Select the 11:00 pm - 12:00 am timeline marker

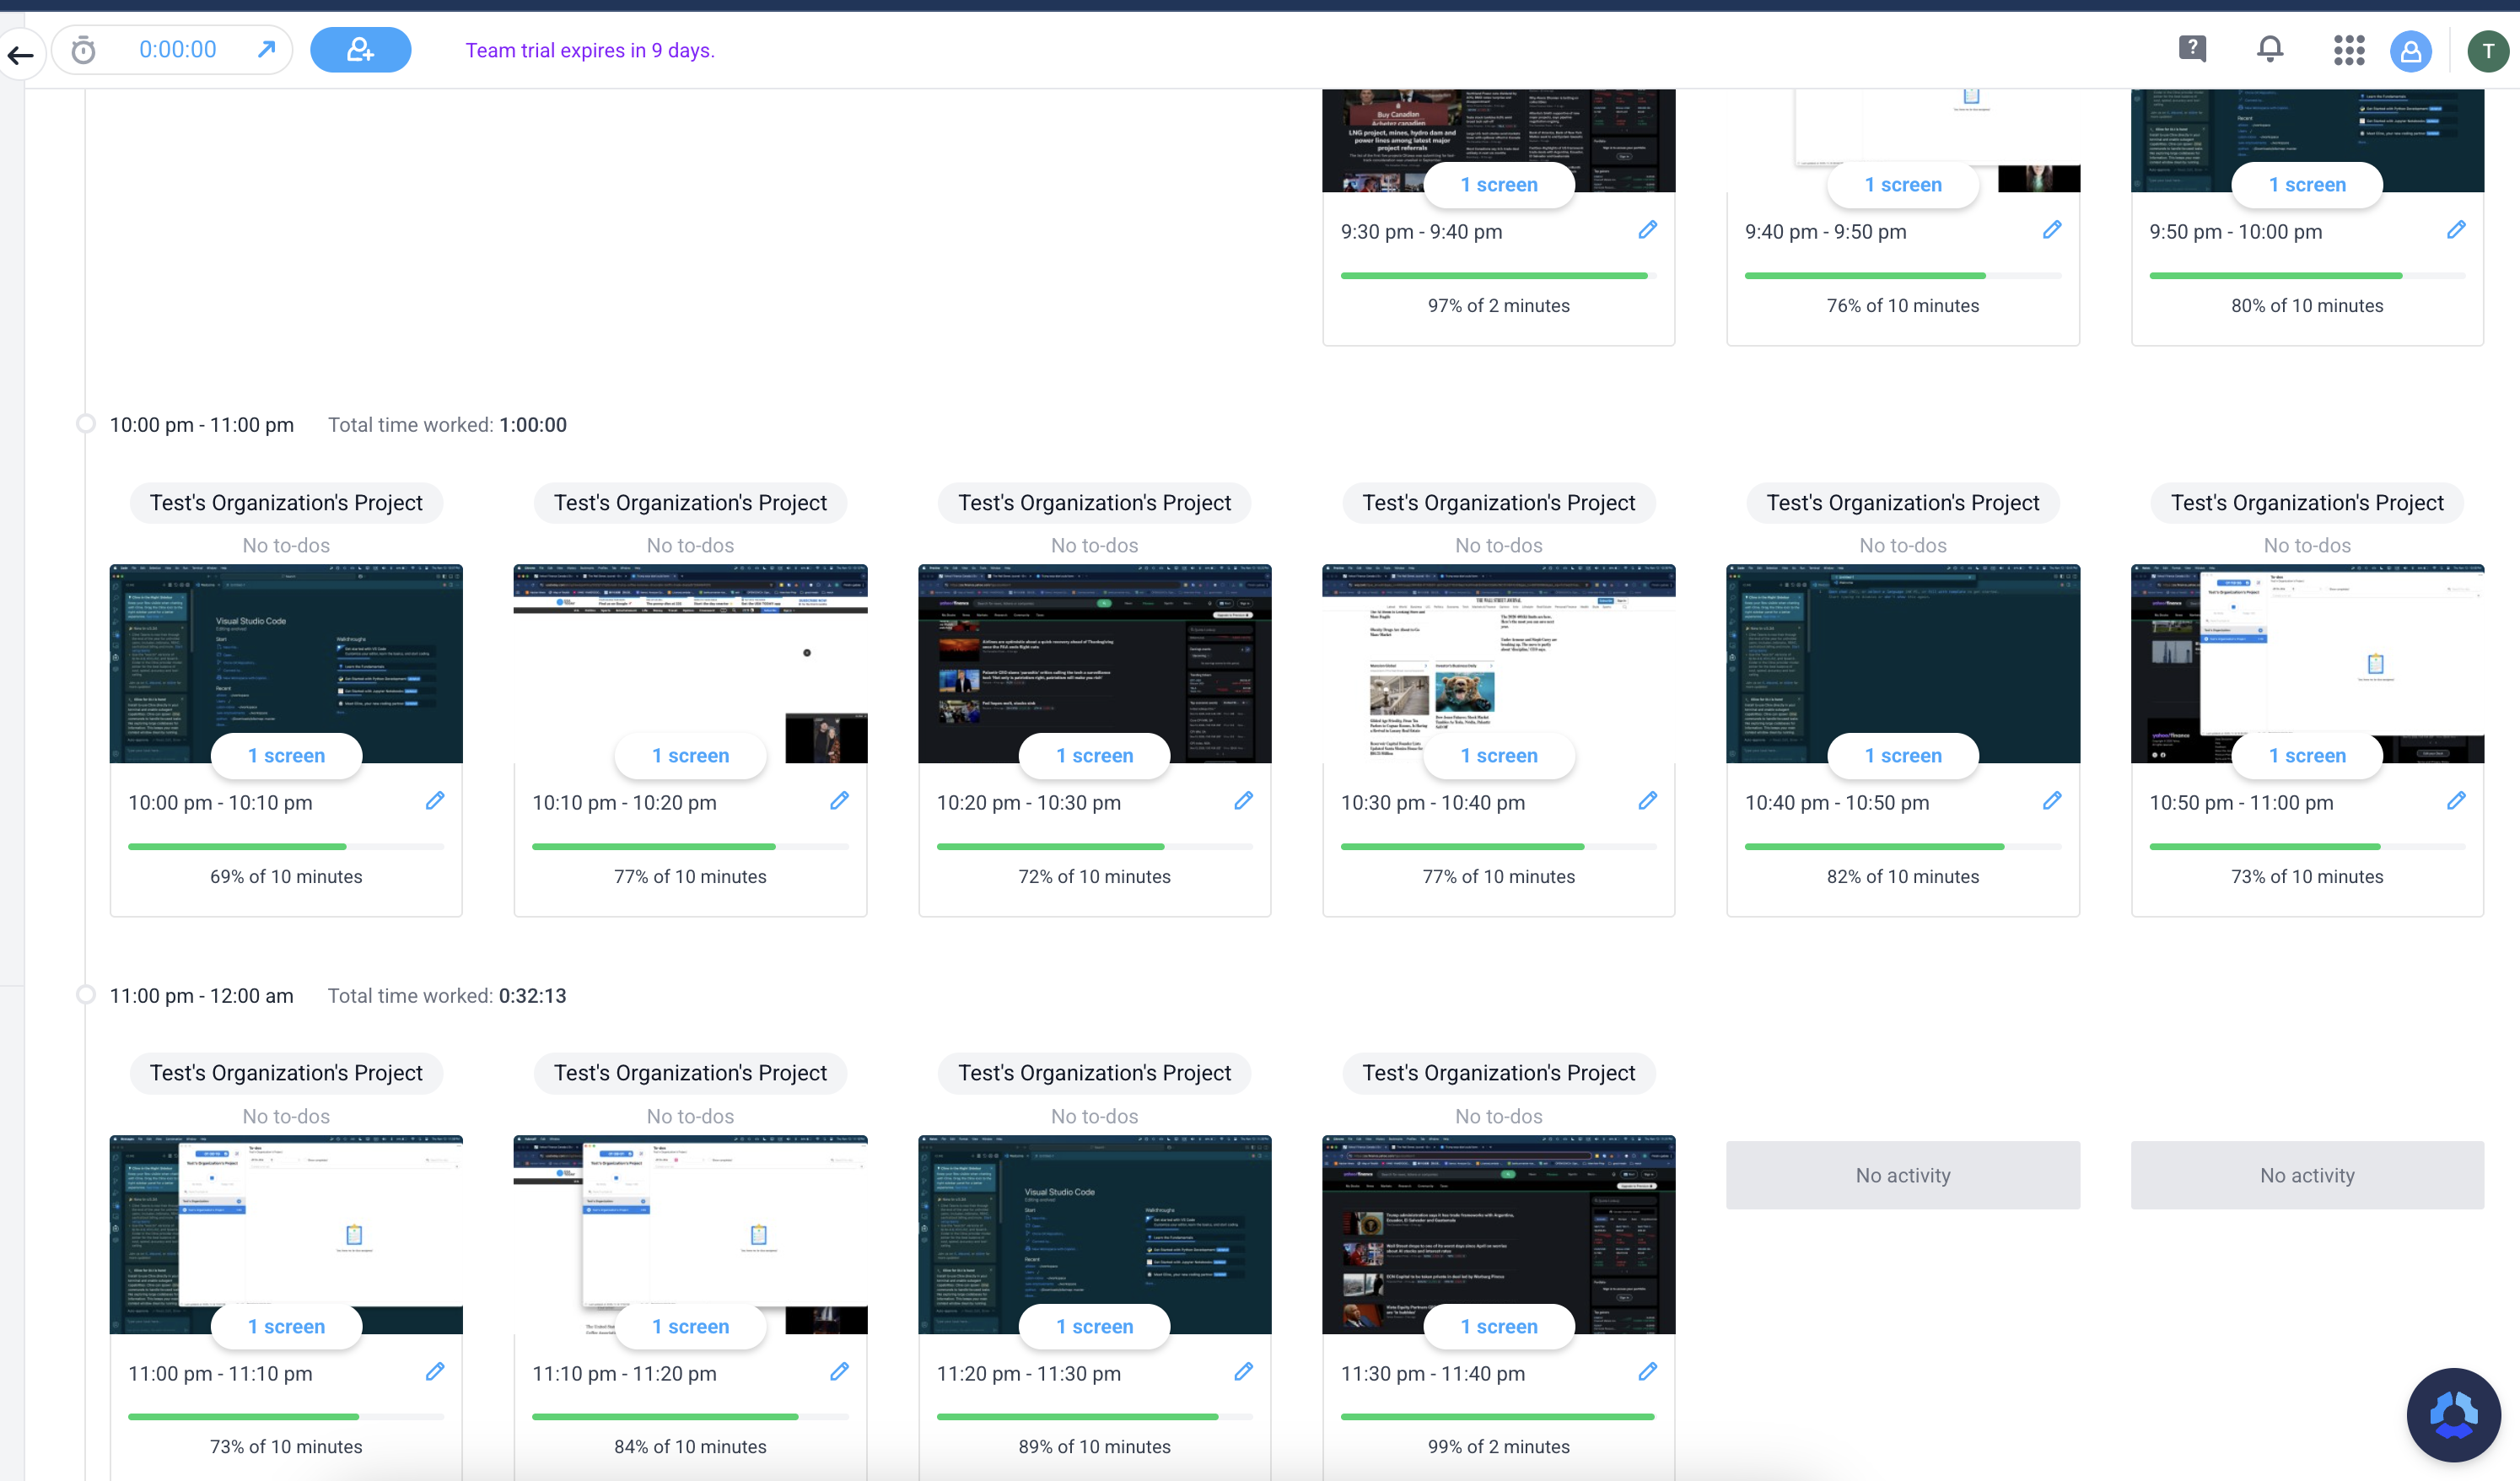[x=86, y=995]
